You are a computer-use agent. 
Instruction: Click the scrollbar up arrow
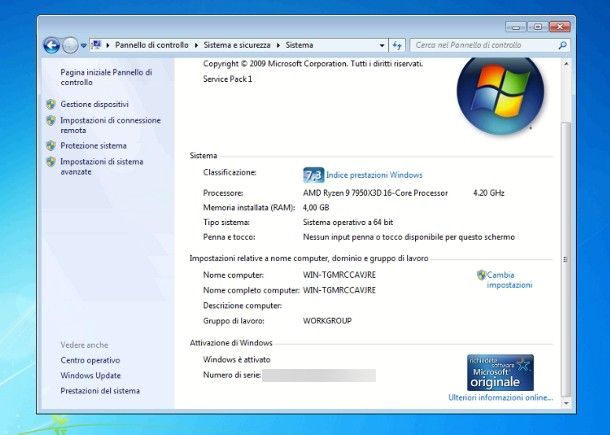(x=566, y=64)
